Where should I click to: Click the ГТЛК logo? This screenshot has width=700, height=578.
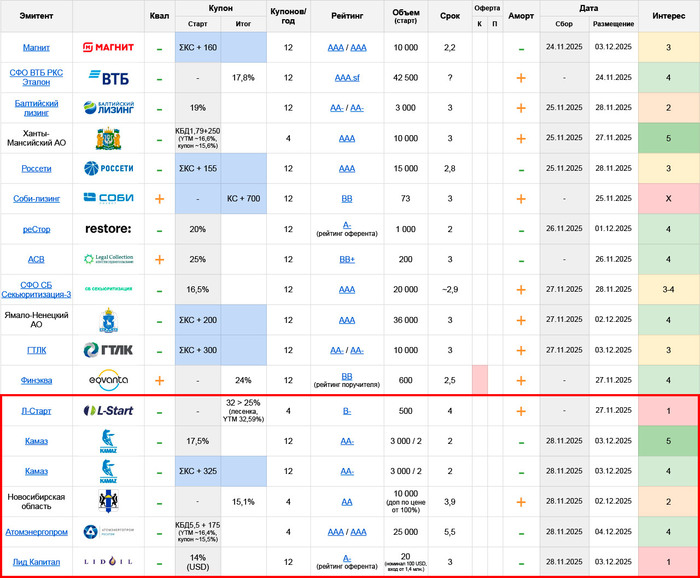(107, 350)
